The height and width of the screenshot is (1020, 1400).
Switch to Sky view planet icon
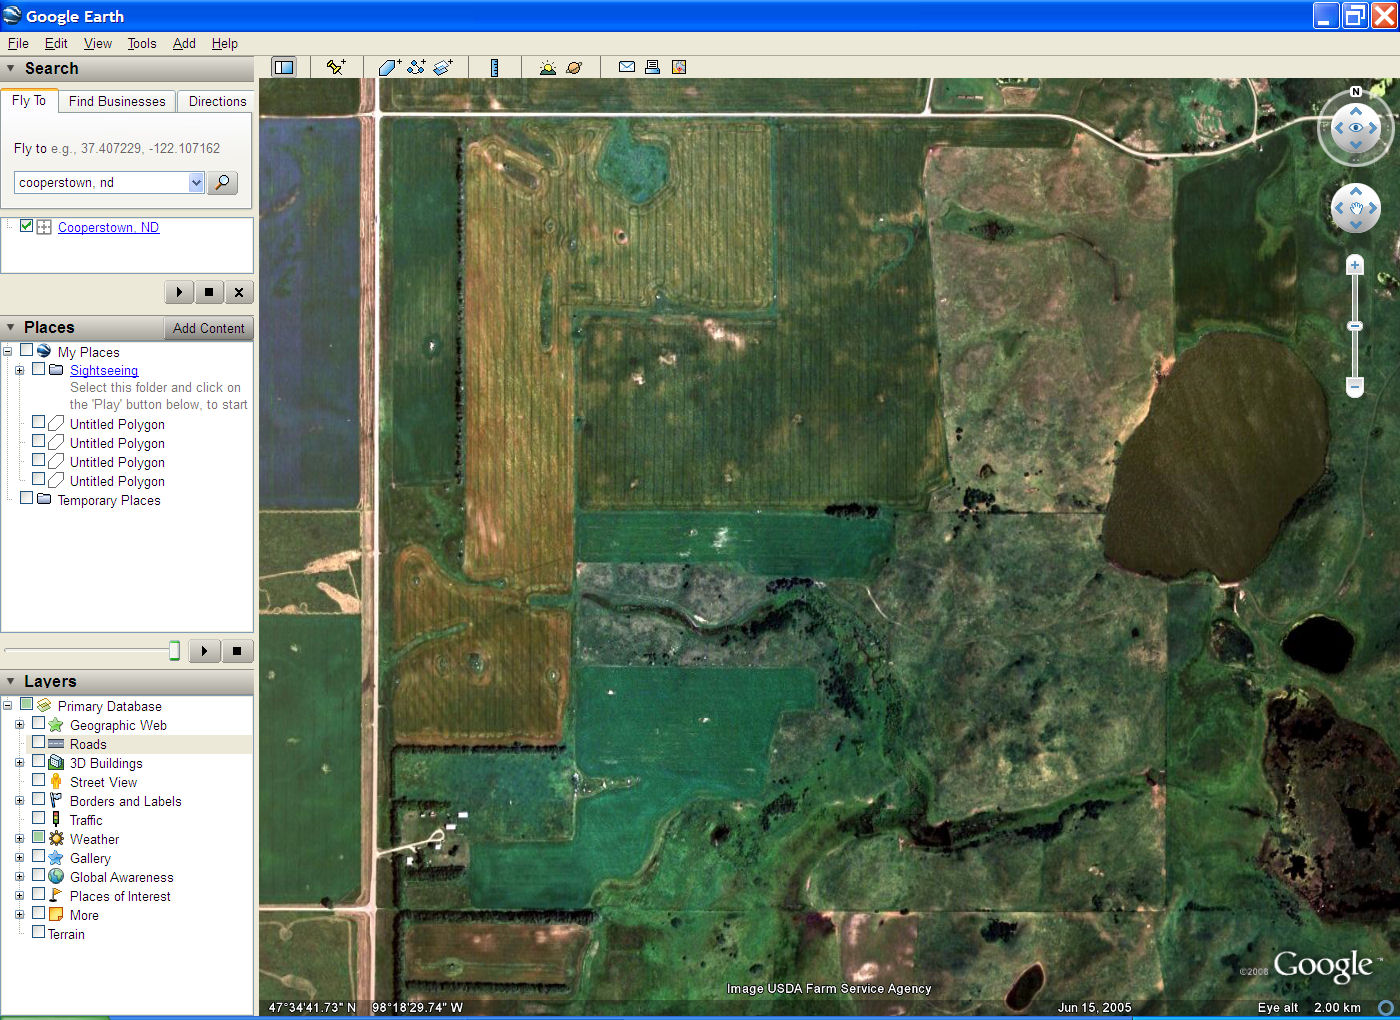574,67
